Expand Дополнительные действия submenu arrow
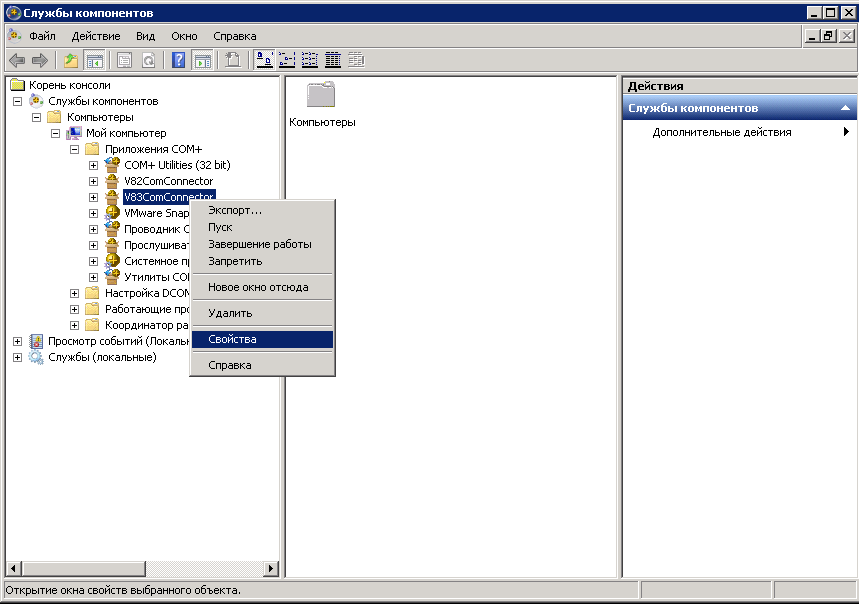Image resolution: width=859 pixels, height=604 pixels. coord(846,132)
